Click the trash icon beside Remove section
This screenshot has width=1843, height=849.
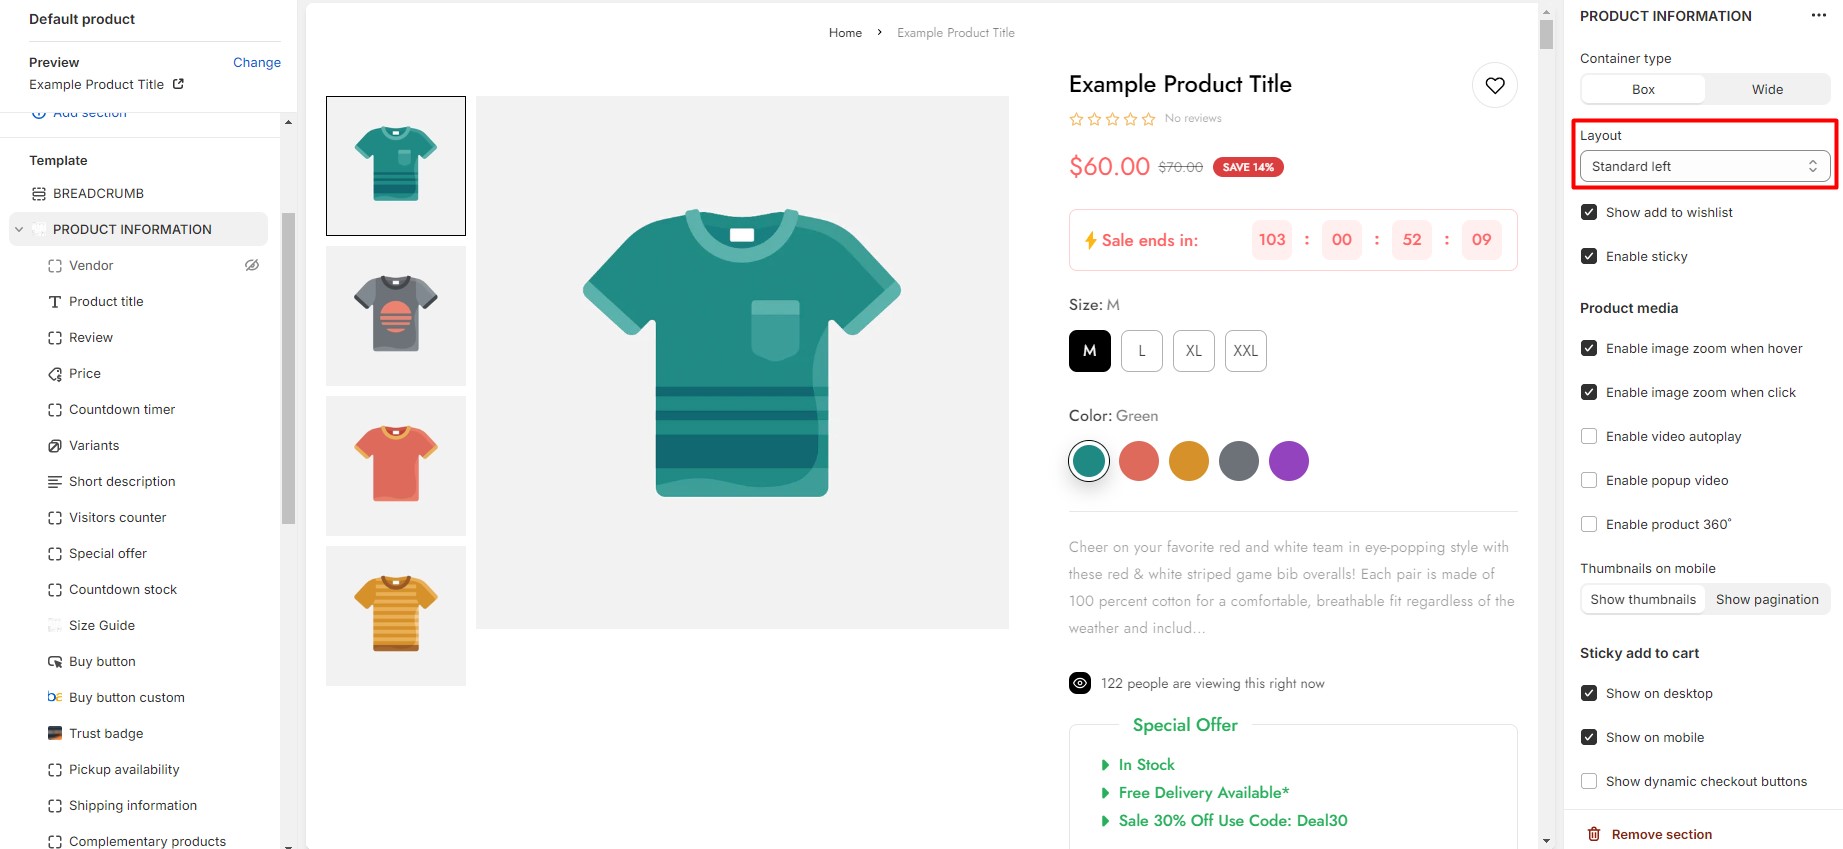tap(1594, 834)
